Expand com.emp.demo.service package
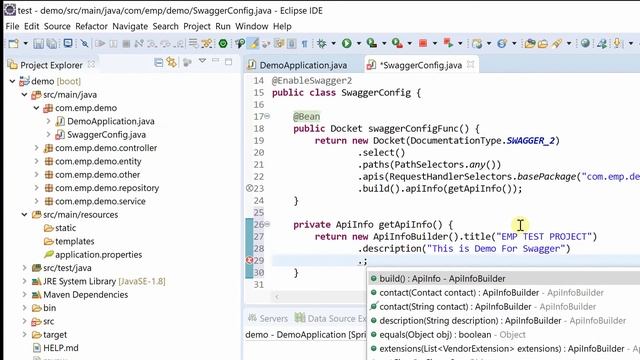 (36, 202)
